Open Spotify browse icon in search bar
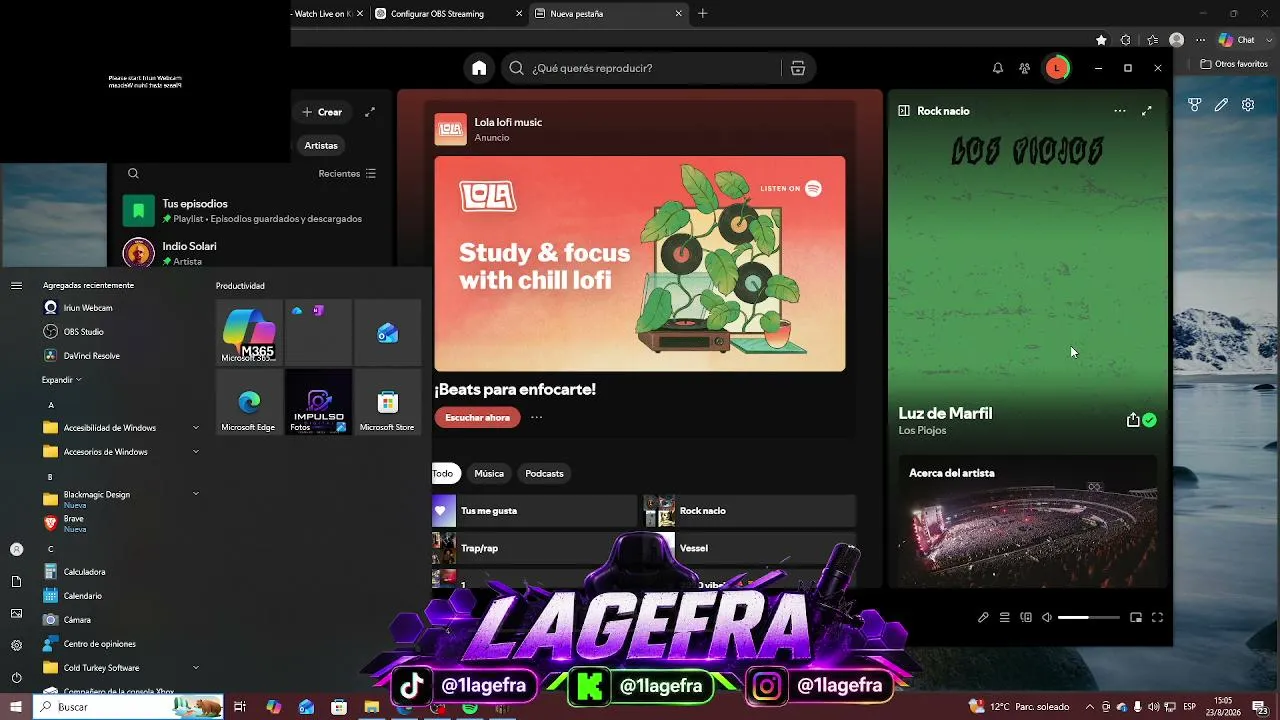The image size is (1280, 720). [797, 68]
